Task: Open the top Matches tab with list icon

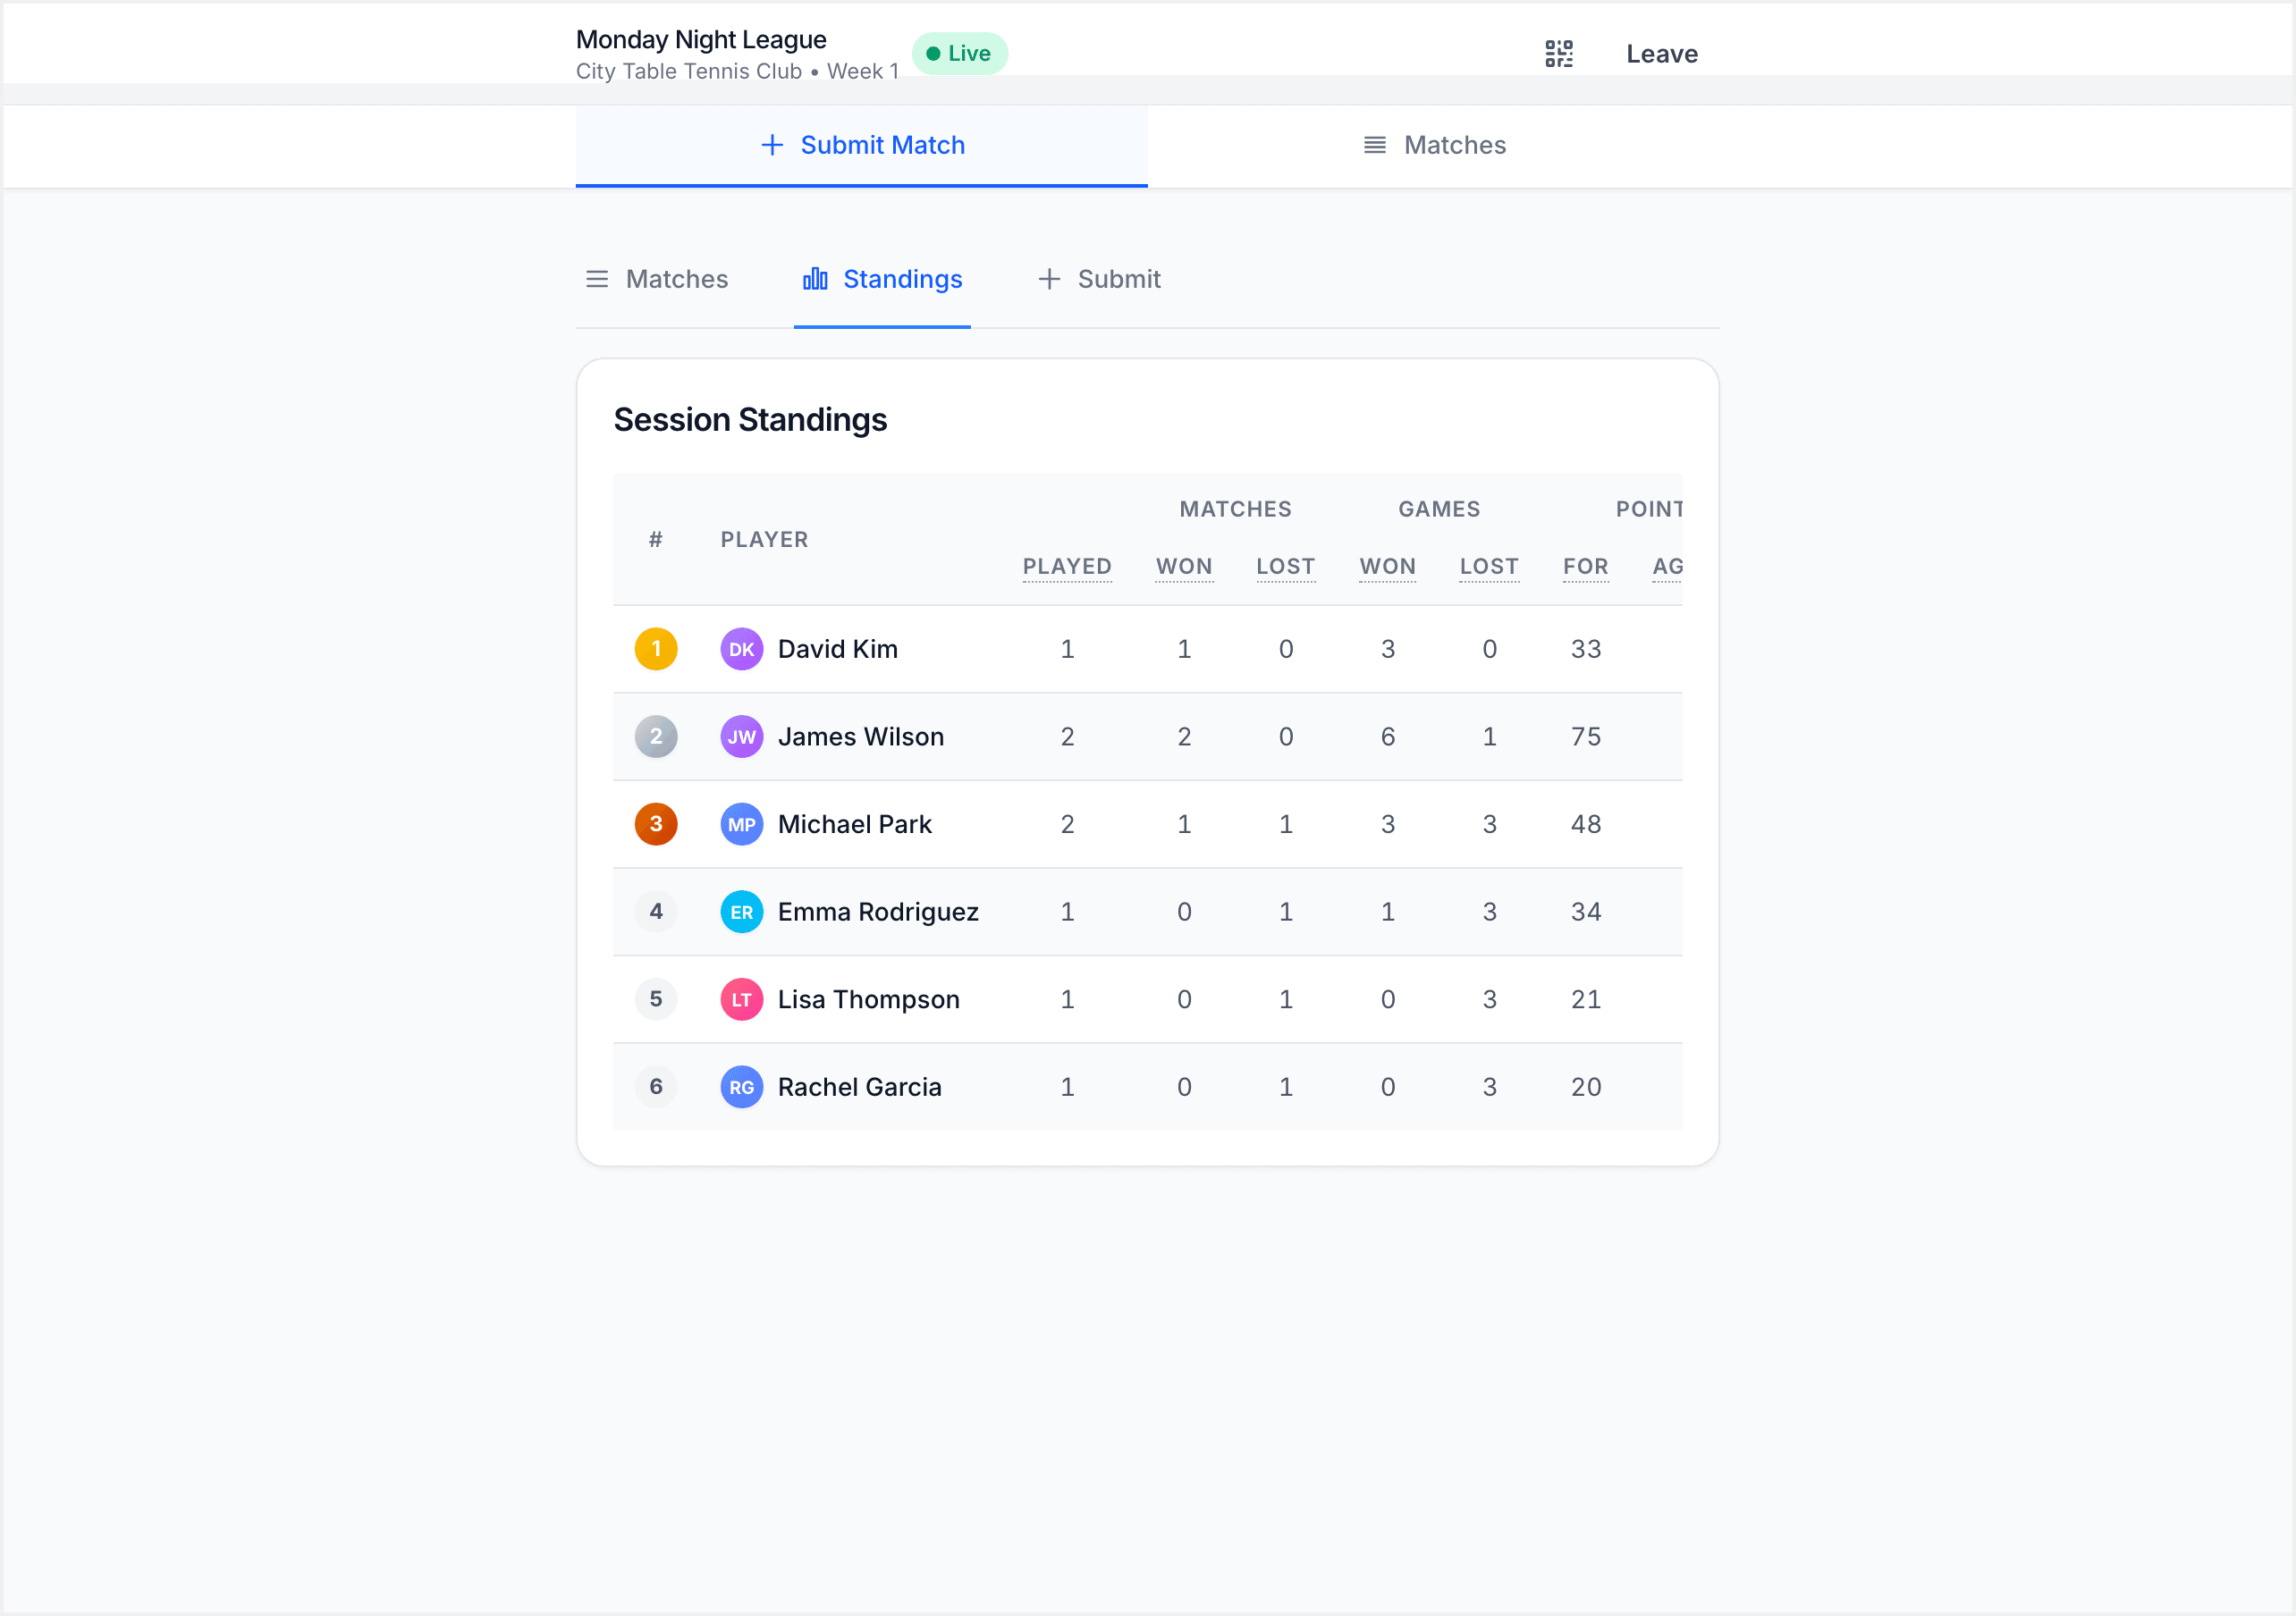Action: tap(1434, 146)
